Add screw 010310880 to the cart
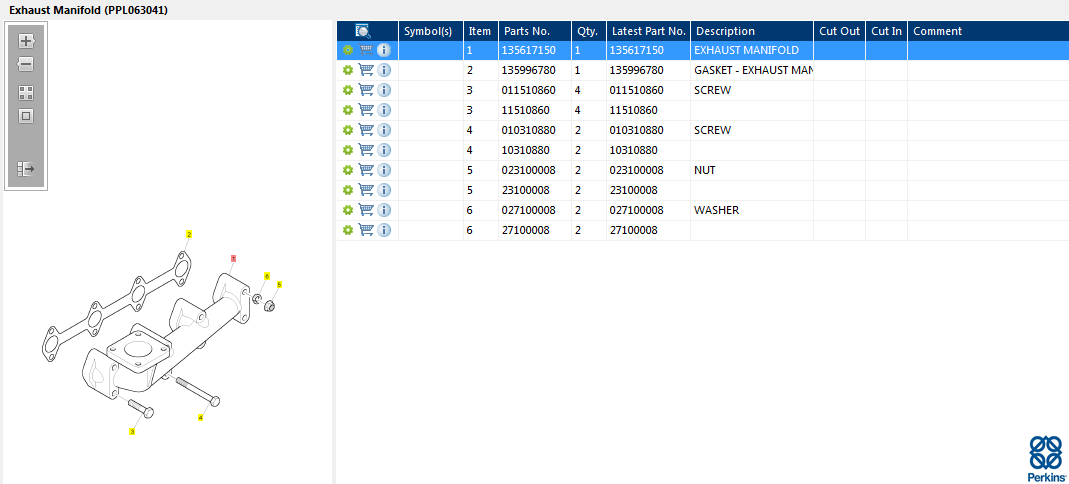 click(x=366, y=130)
